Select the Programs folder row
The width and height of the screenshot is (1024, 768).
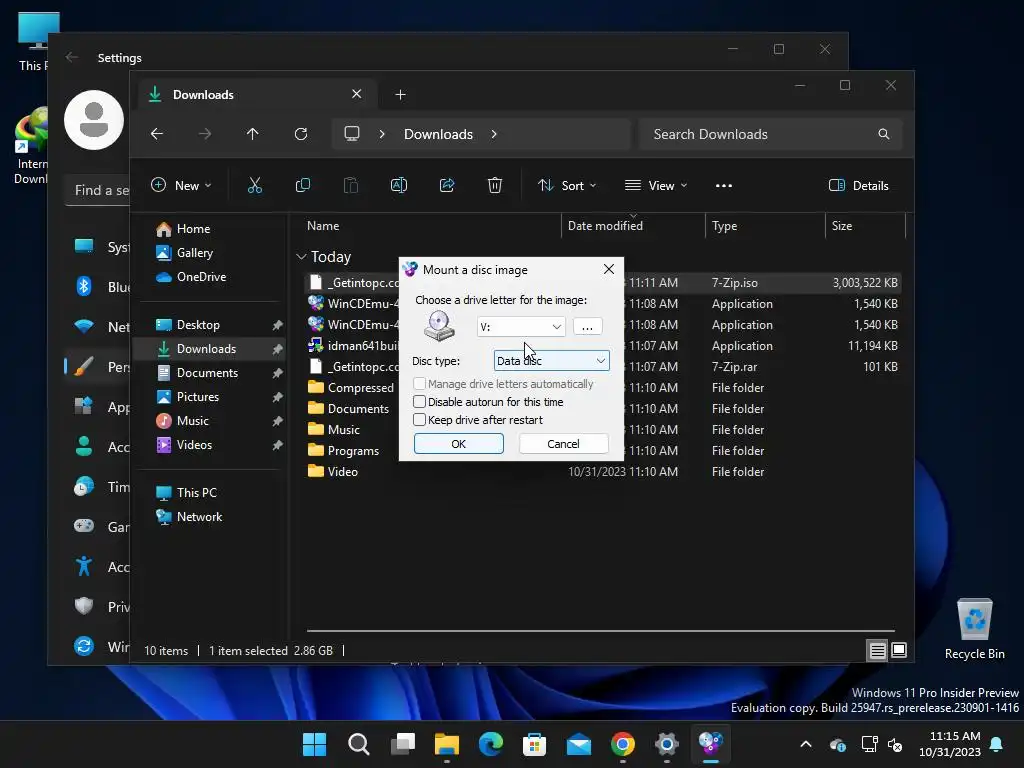[x=601, y=451]
